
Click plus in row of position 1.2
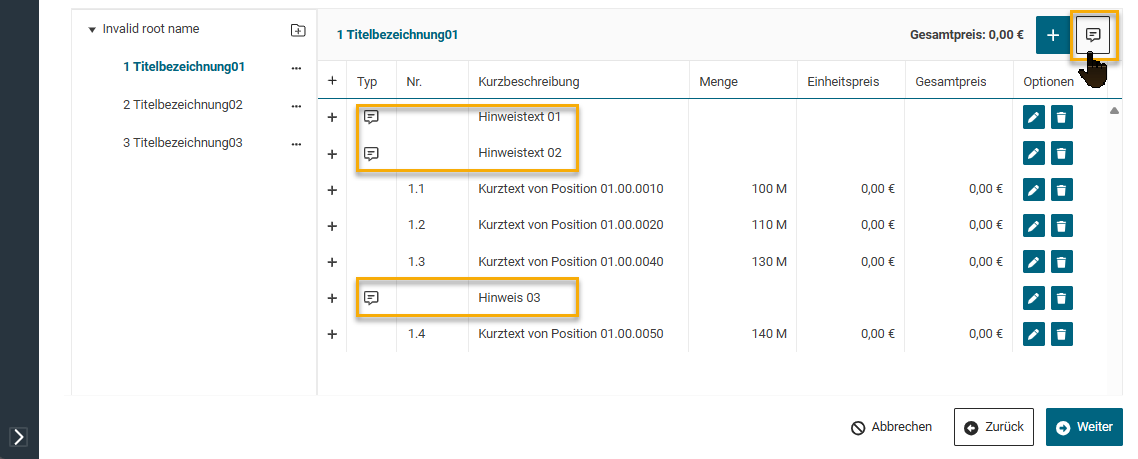pyautogui.click(x=332, y=226)
